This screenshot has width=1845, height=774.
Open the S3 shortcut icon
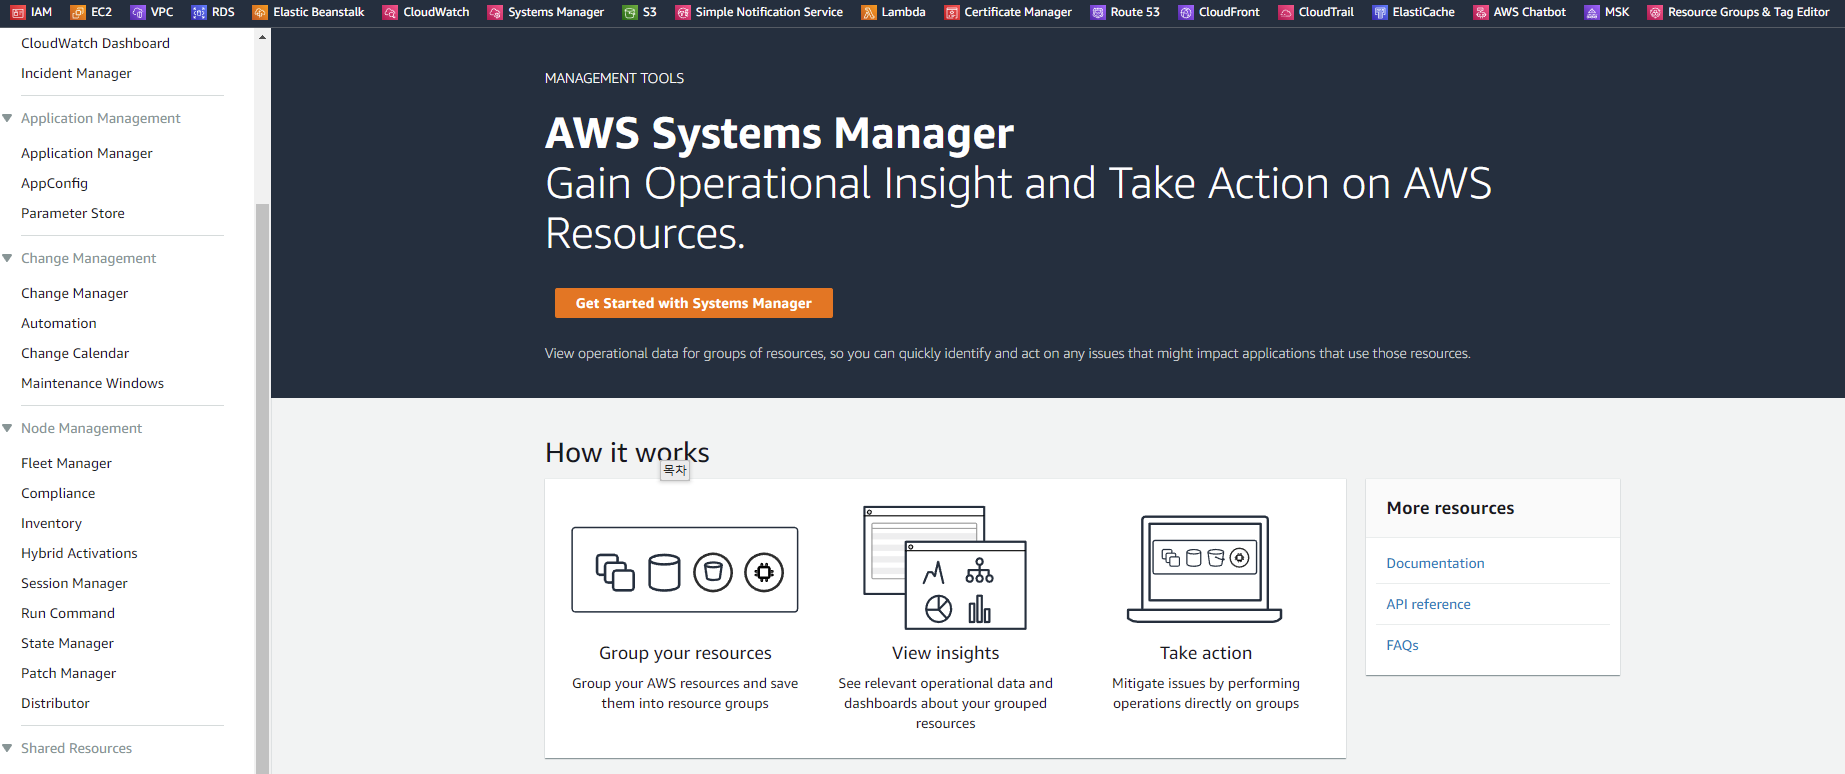(x=630, y=13)
